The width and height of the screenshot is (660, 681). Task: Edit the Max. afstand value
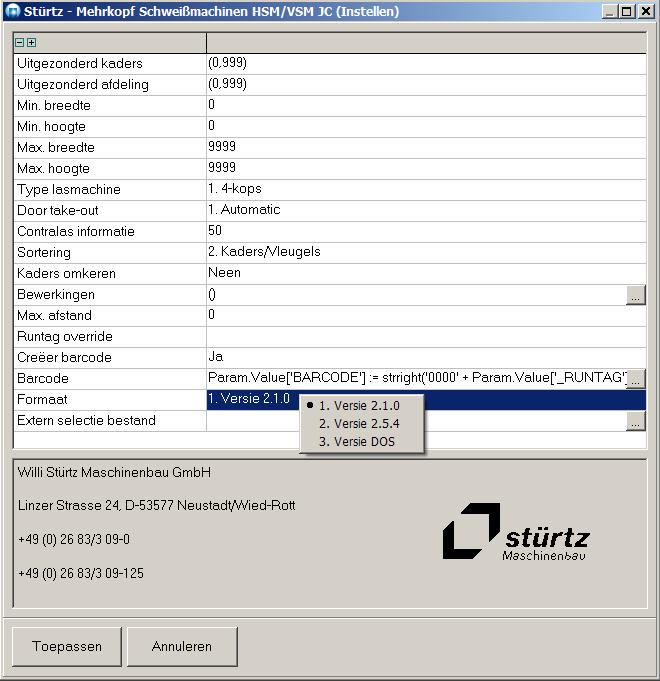point(426,315)
